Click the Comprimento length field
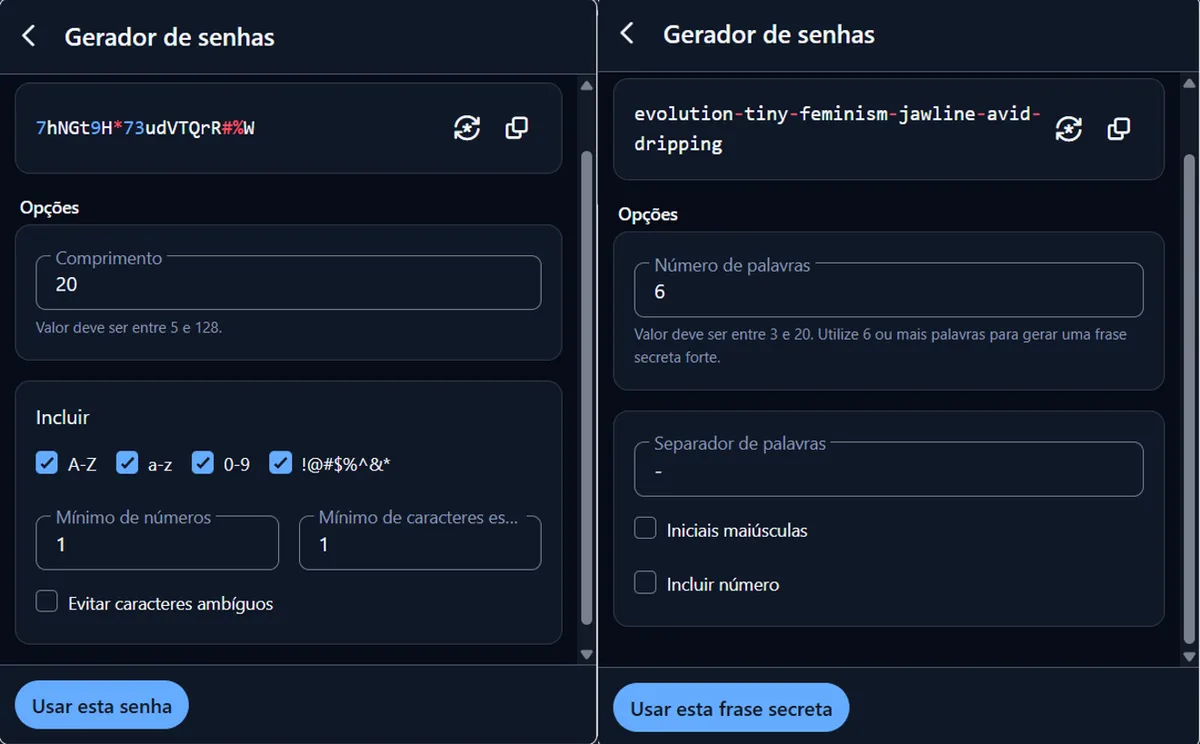1200x744 pixels. coord(288,284)
